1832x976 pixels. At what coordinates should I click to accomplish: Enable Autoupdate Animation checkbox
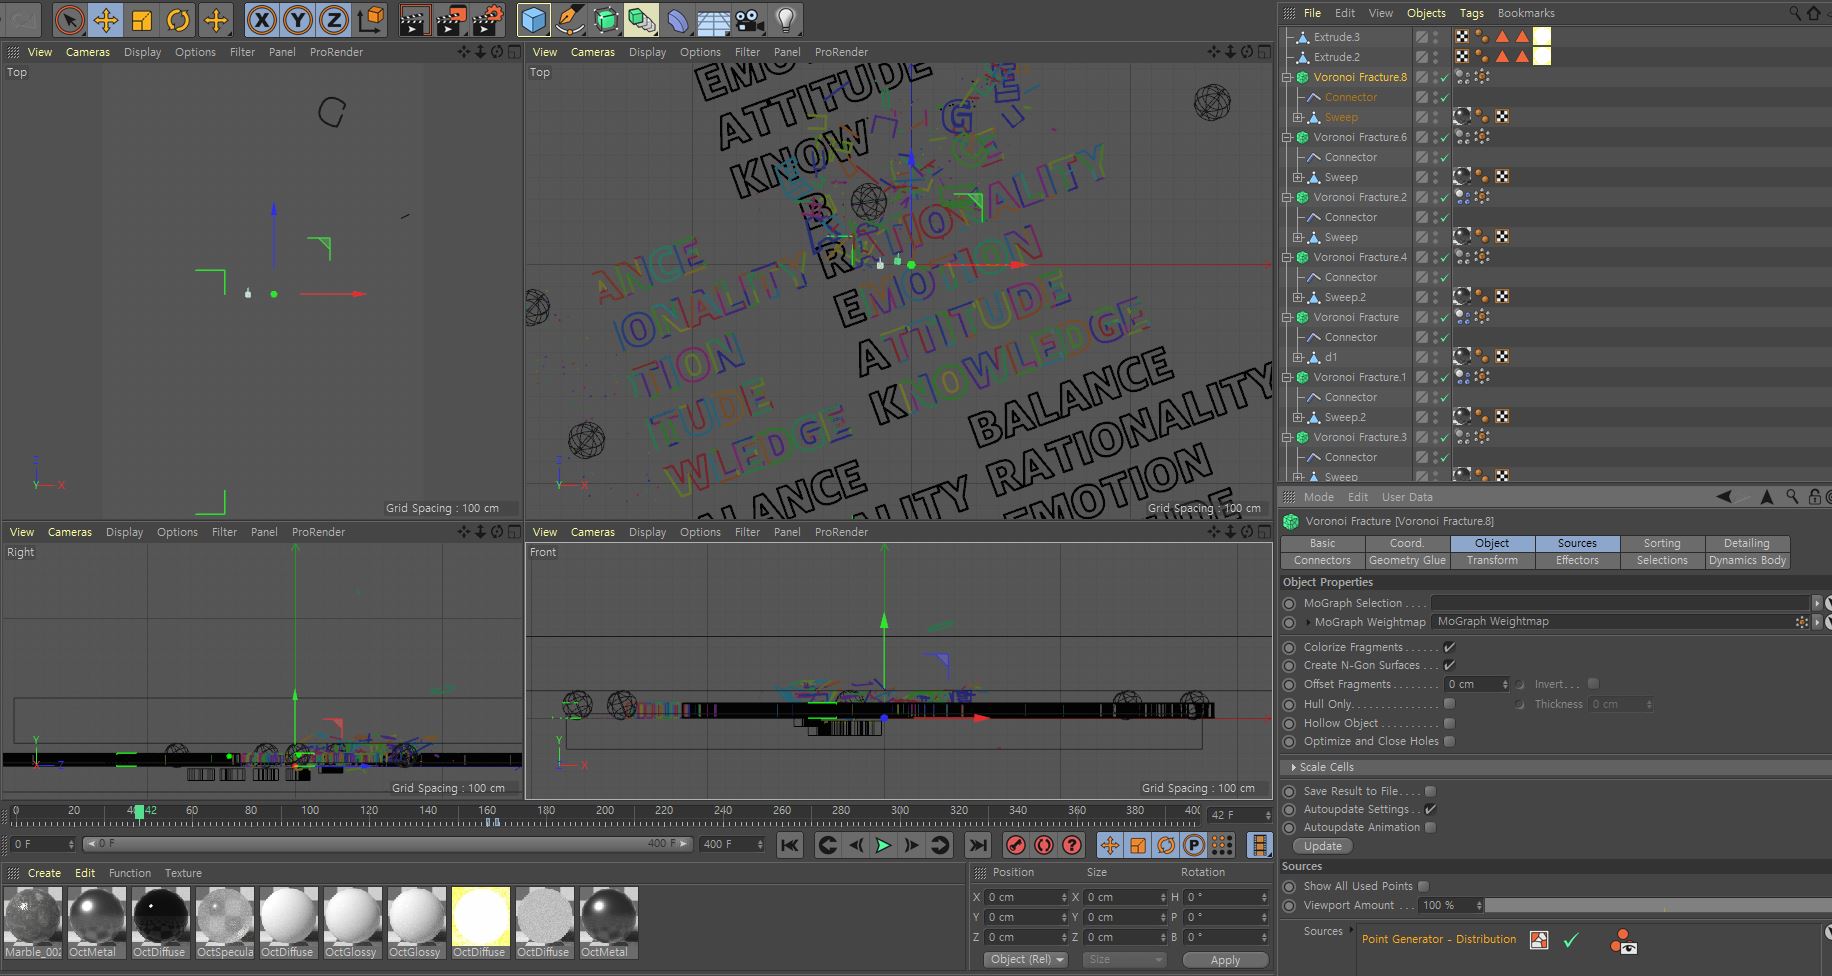click(x=1430, y=827)
